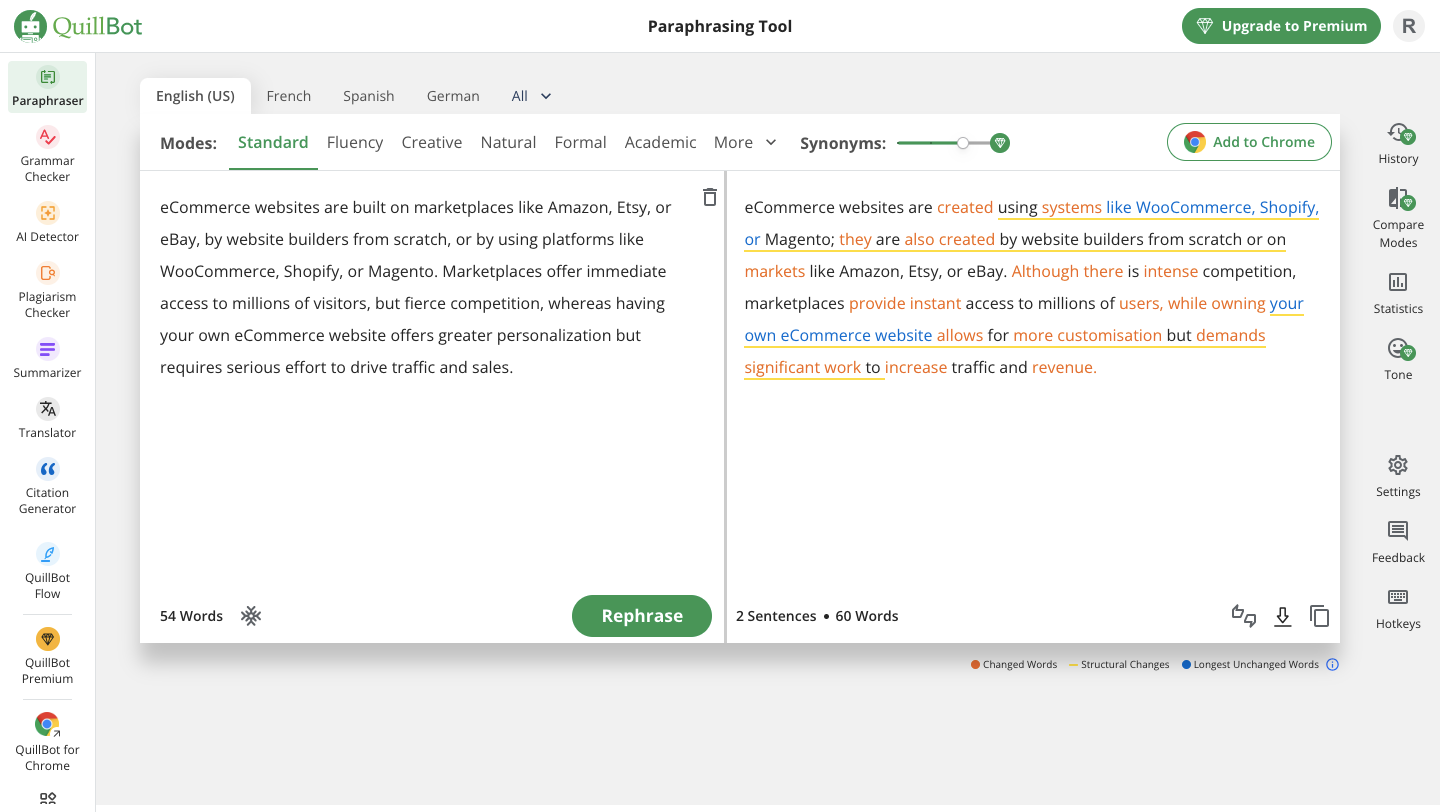Select the Fluency mode
The height and width of the screenshot is (812, 1440).
[x=355, y=143]
